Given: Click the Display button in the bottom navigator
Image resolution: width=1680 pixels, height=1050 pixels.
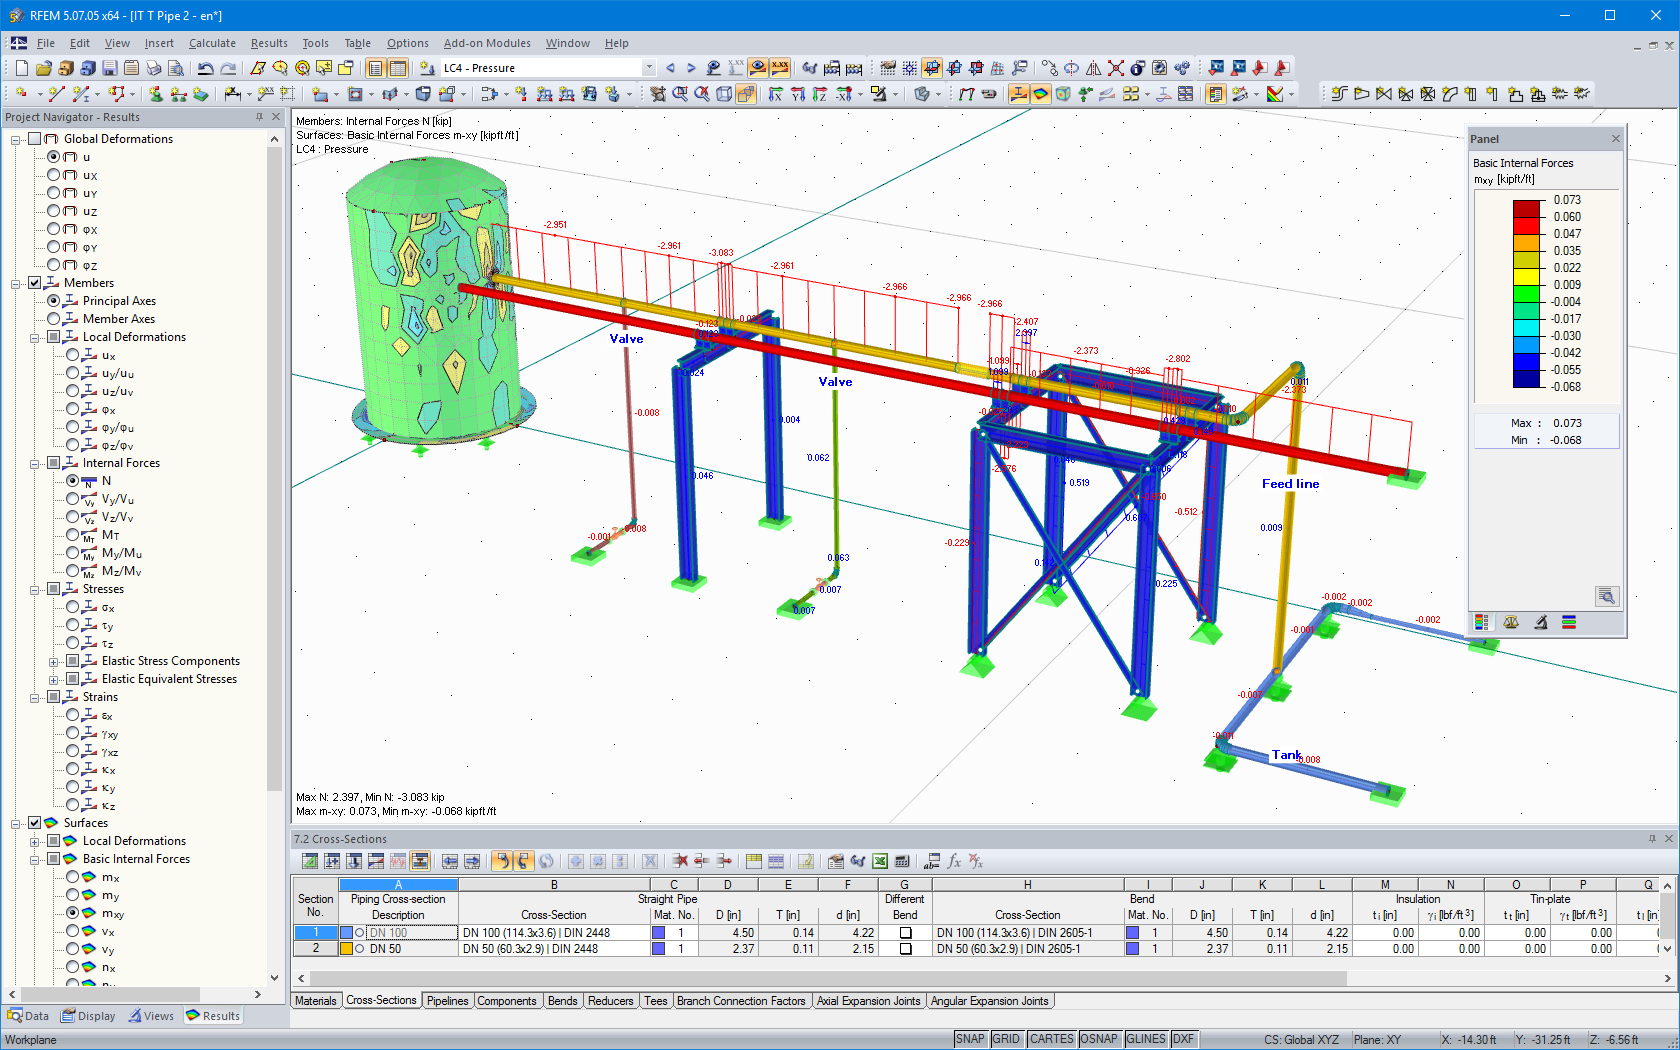Looking at the screenshot, I should point(88,1015).
